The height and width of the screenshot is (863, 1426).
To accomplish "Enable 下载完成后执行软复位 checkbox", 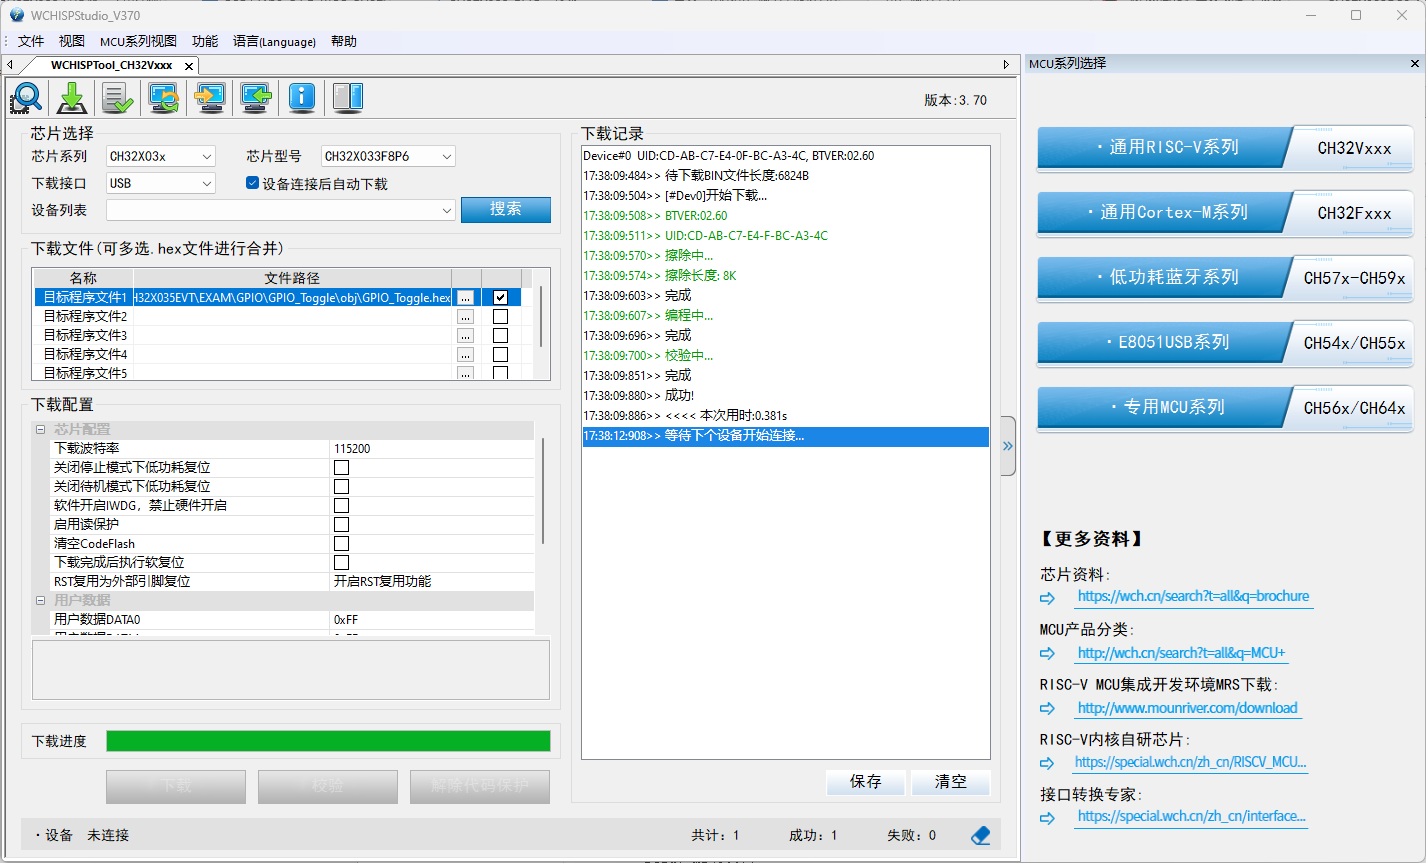I will pos(341,562).
